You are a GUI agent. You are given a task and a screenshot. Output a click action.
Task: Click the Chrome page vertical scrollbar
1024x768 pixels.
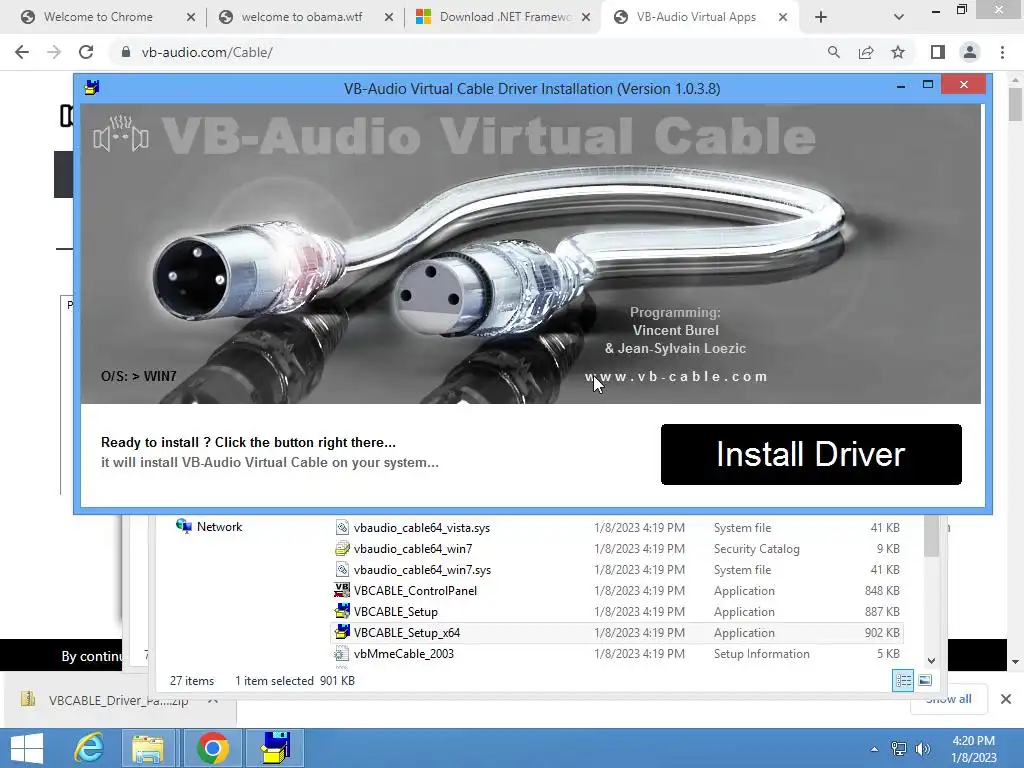coord(1015,104)
